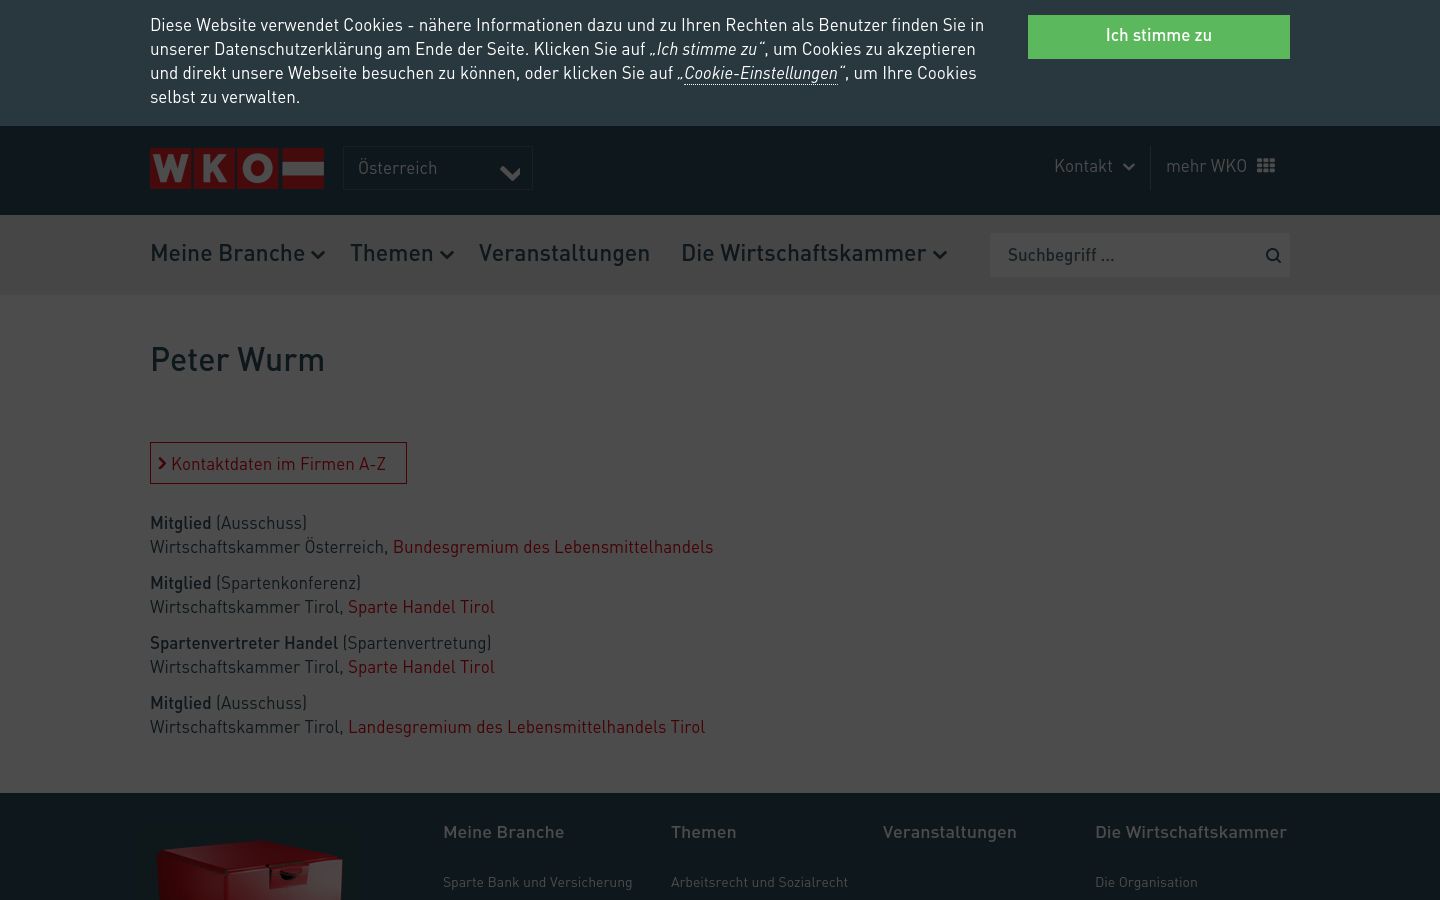The height and width of the screenshot is (900, 1440).
Task: Click footer heading Veranstaltungen
Action: pos(949,832)
